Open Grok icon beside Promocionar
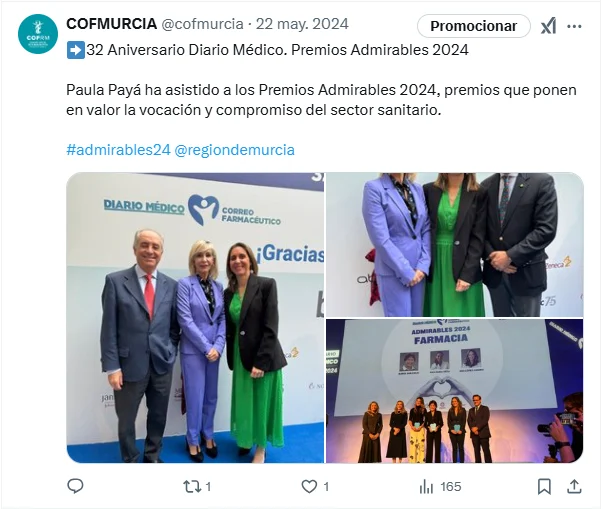603x509 pixels. click(548, 26)
